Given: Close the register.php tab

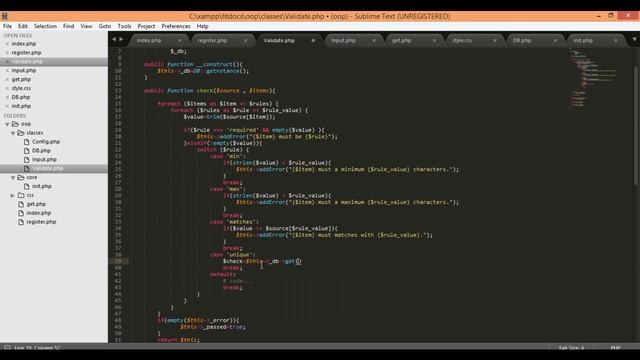Looking at the screenshot, I should point(246,40).
